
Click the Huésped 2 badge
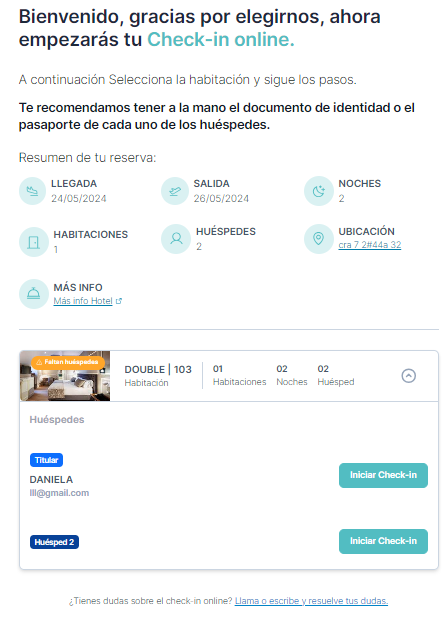pyautogui.click(x=54, y=542)
